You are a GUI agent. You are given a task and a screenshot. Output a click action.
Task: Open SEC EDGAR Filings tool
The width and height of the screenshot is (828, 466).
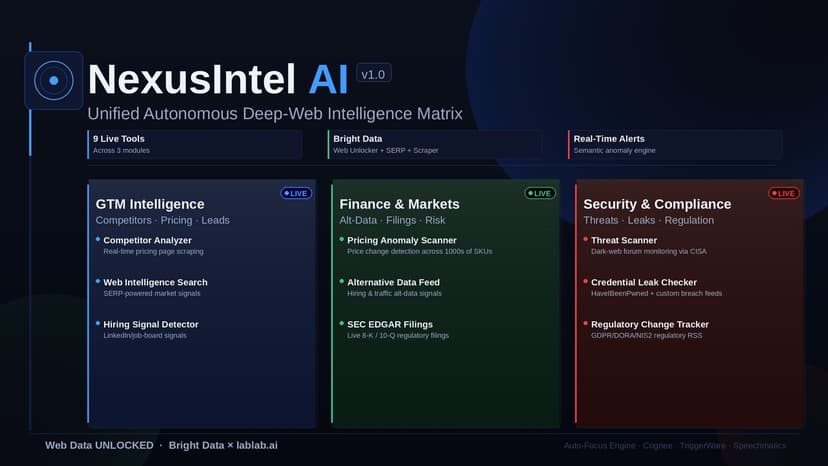(x=390, y=324)
